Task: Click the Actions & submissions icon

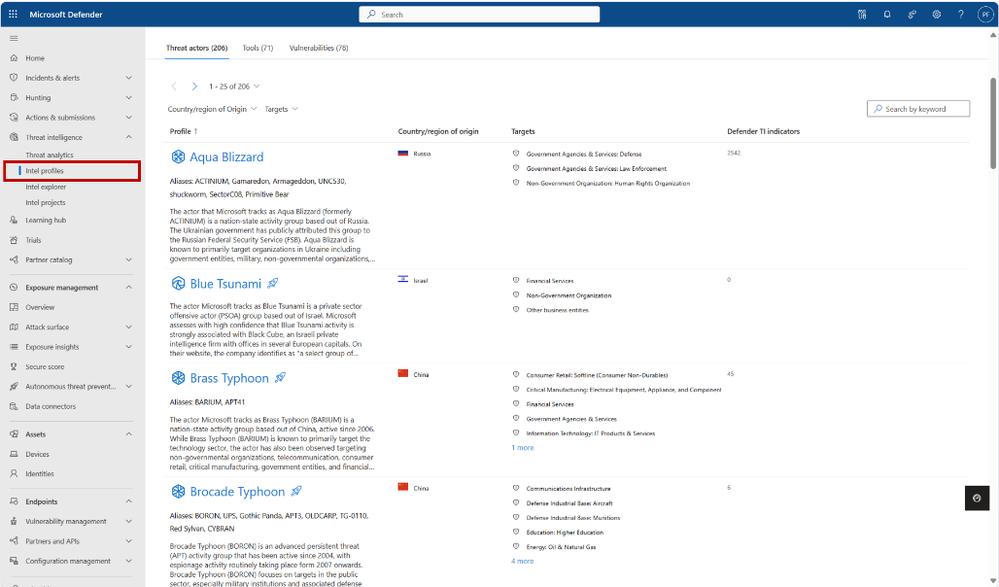Action: click(x=14, y=117)
